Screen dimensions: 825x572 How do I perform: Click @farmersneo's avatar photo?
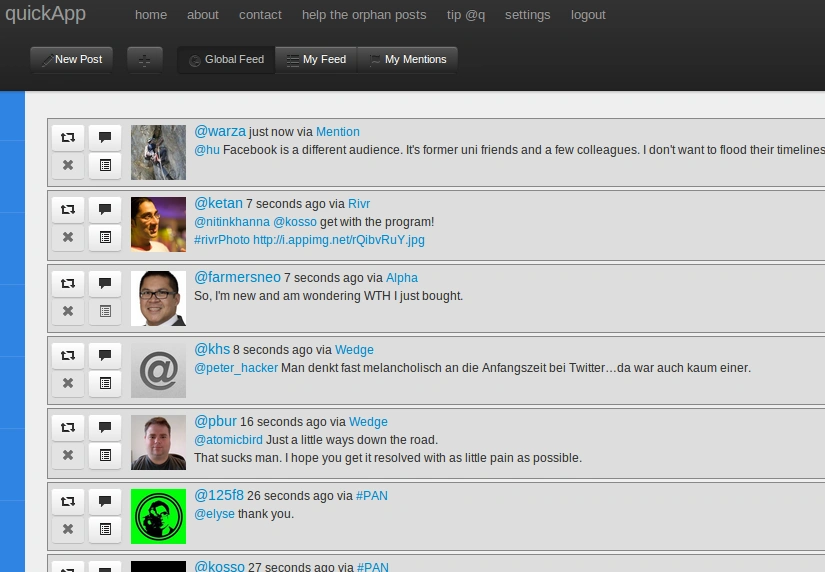pyautogui.click(x=158, y=299)
